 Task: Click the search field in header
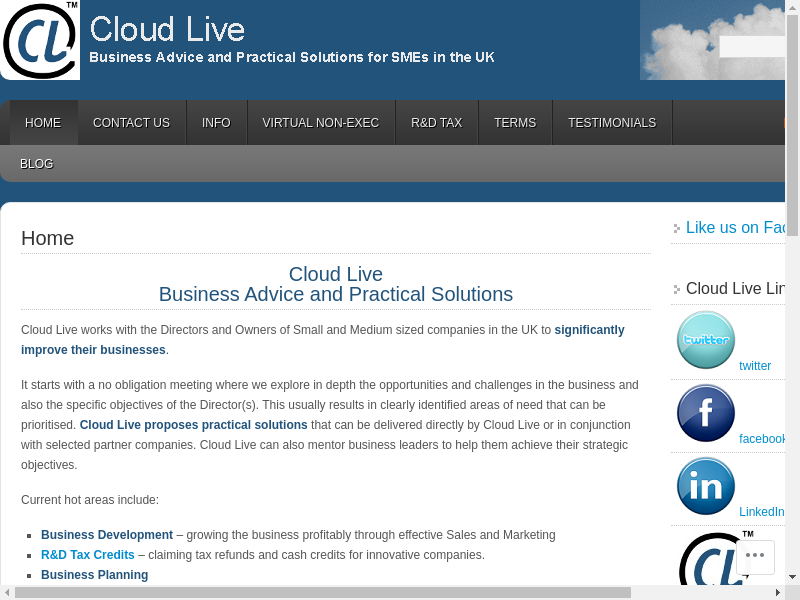point(752,47)
